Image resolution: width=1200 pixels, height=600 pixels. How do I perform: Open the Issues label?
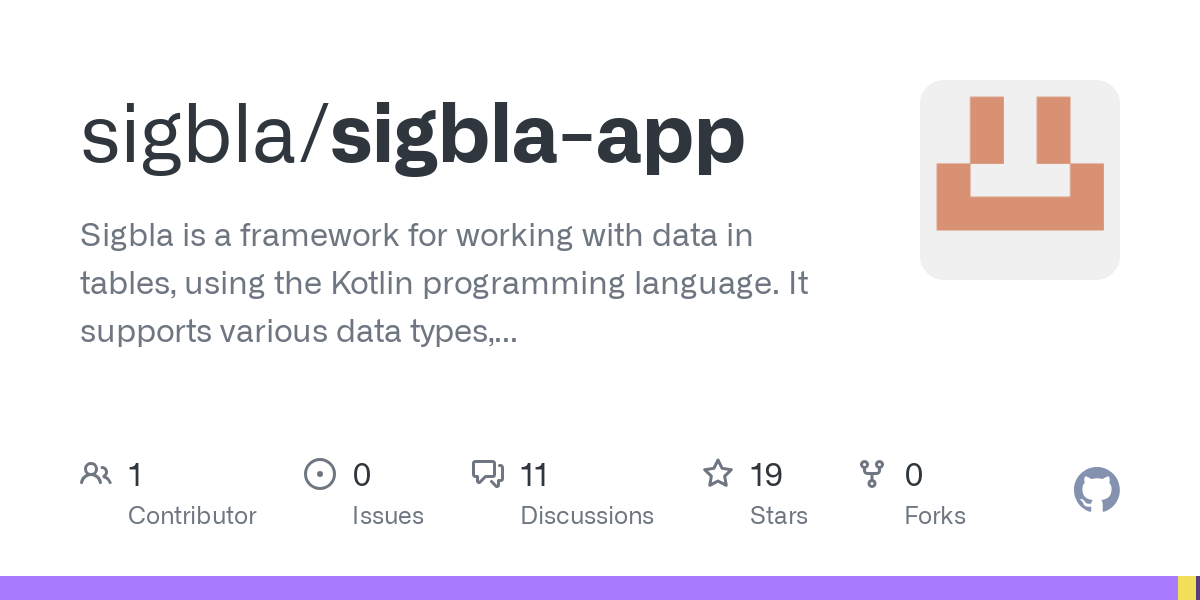387,516
